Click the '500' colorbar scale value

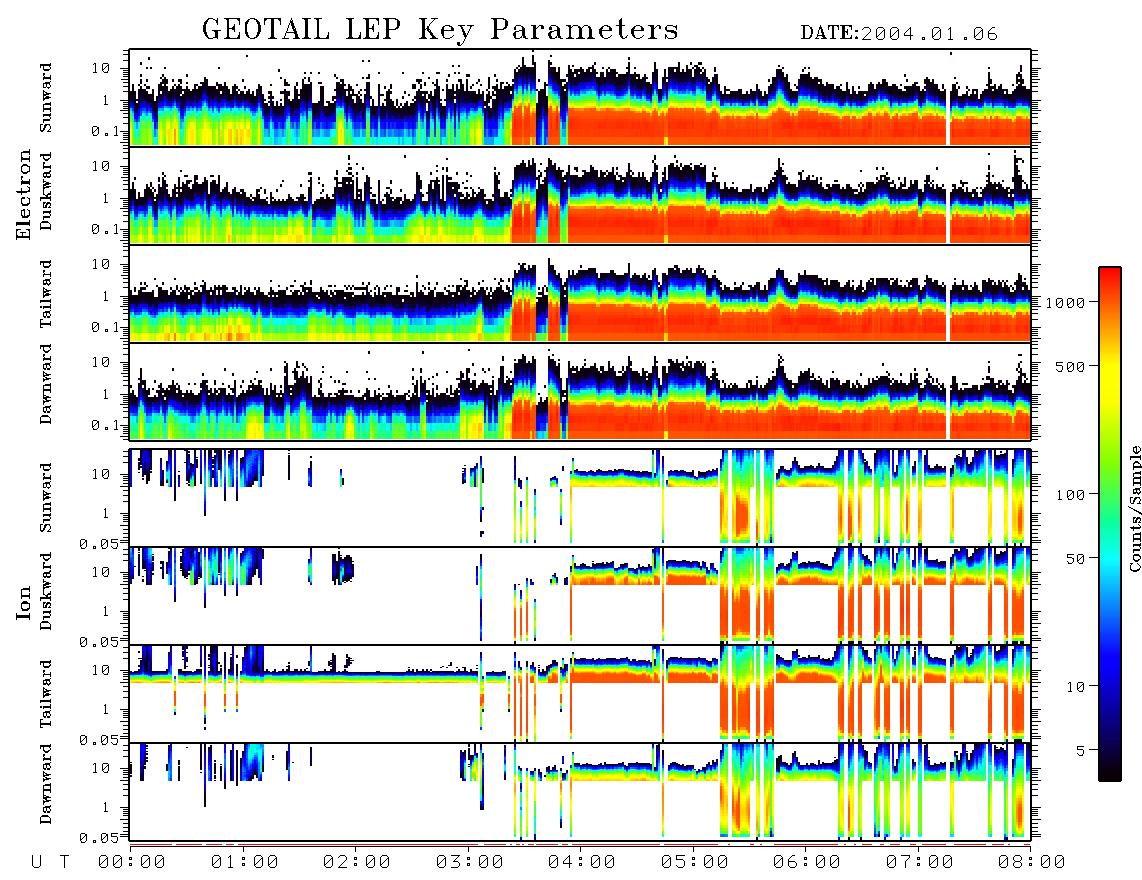click(x=1071, y=366)
